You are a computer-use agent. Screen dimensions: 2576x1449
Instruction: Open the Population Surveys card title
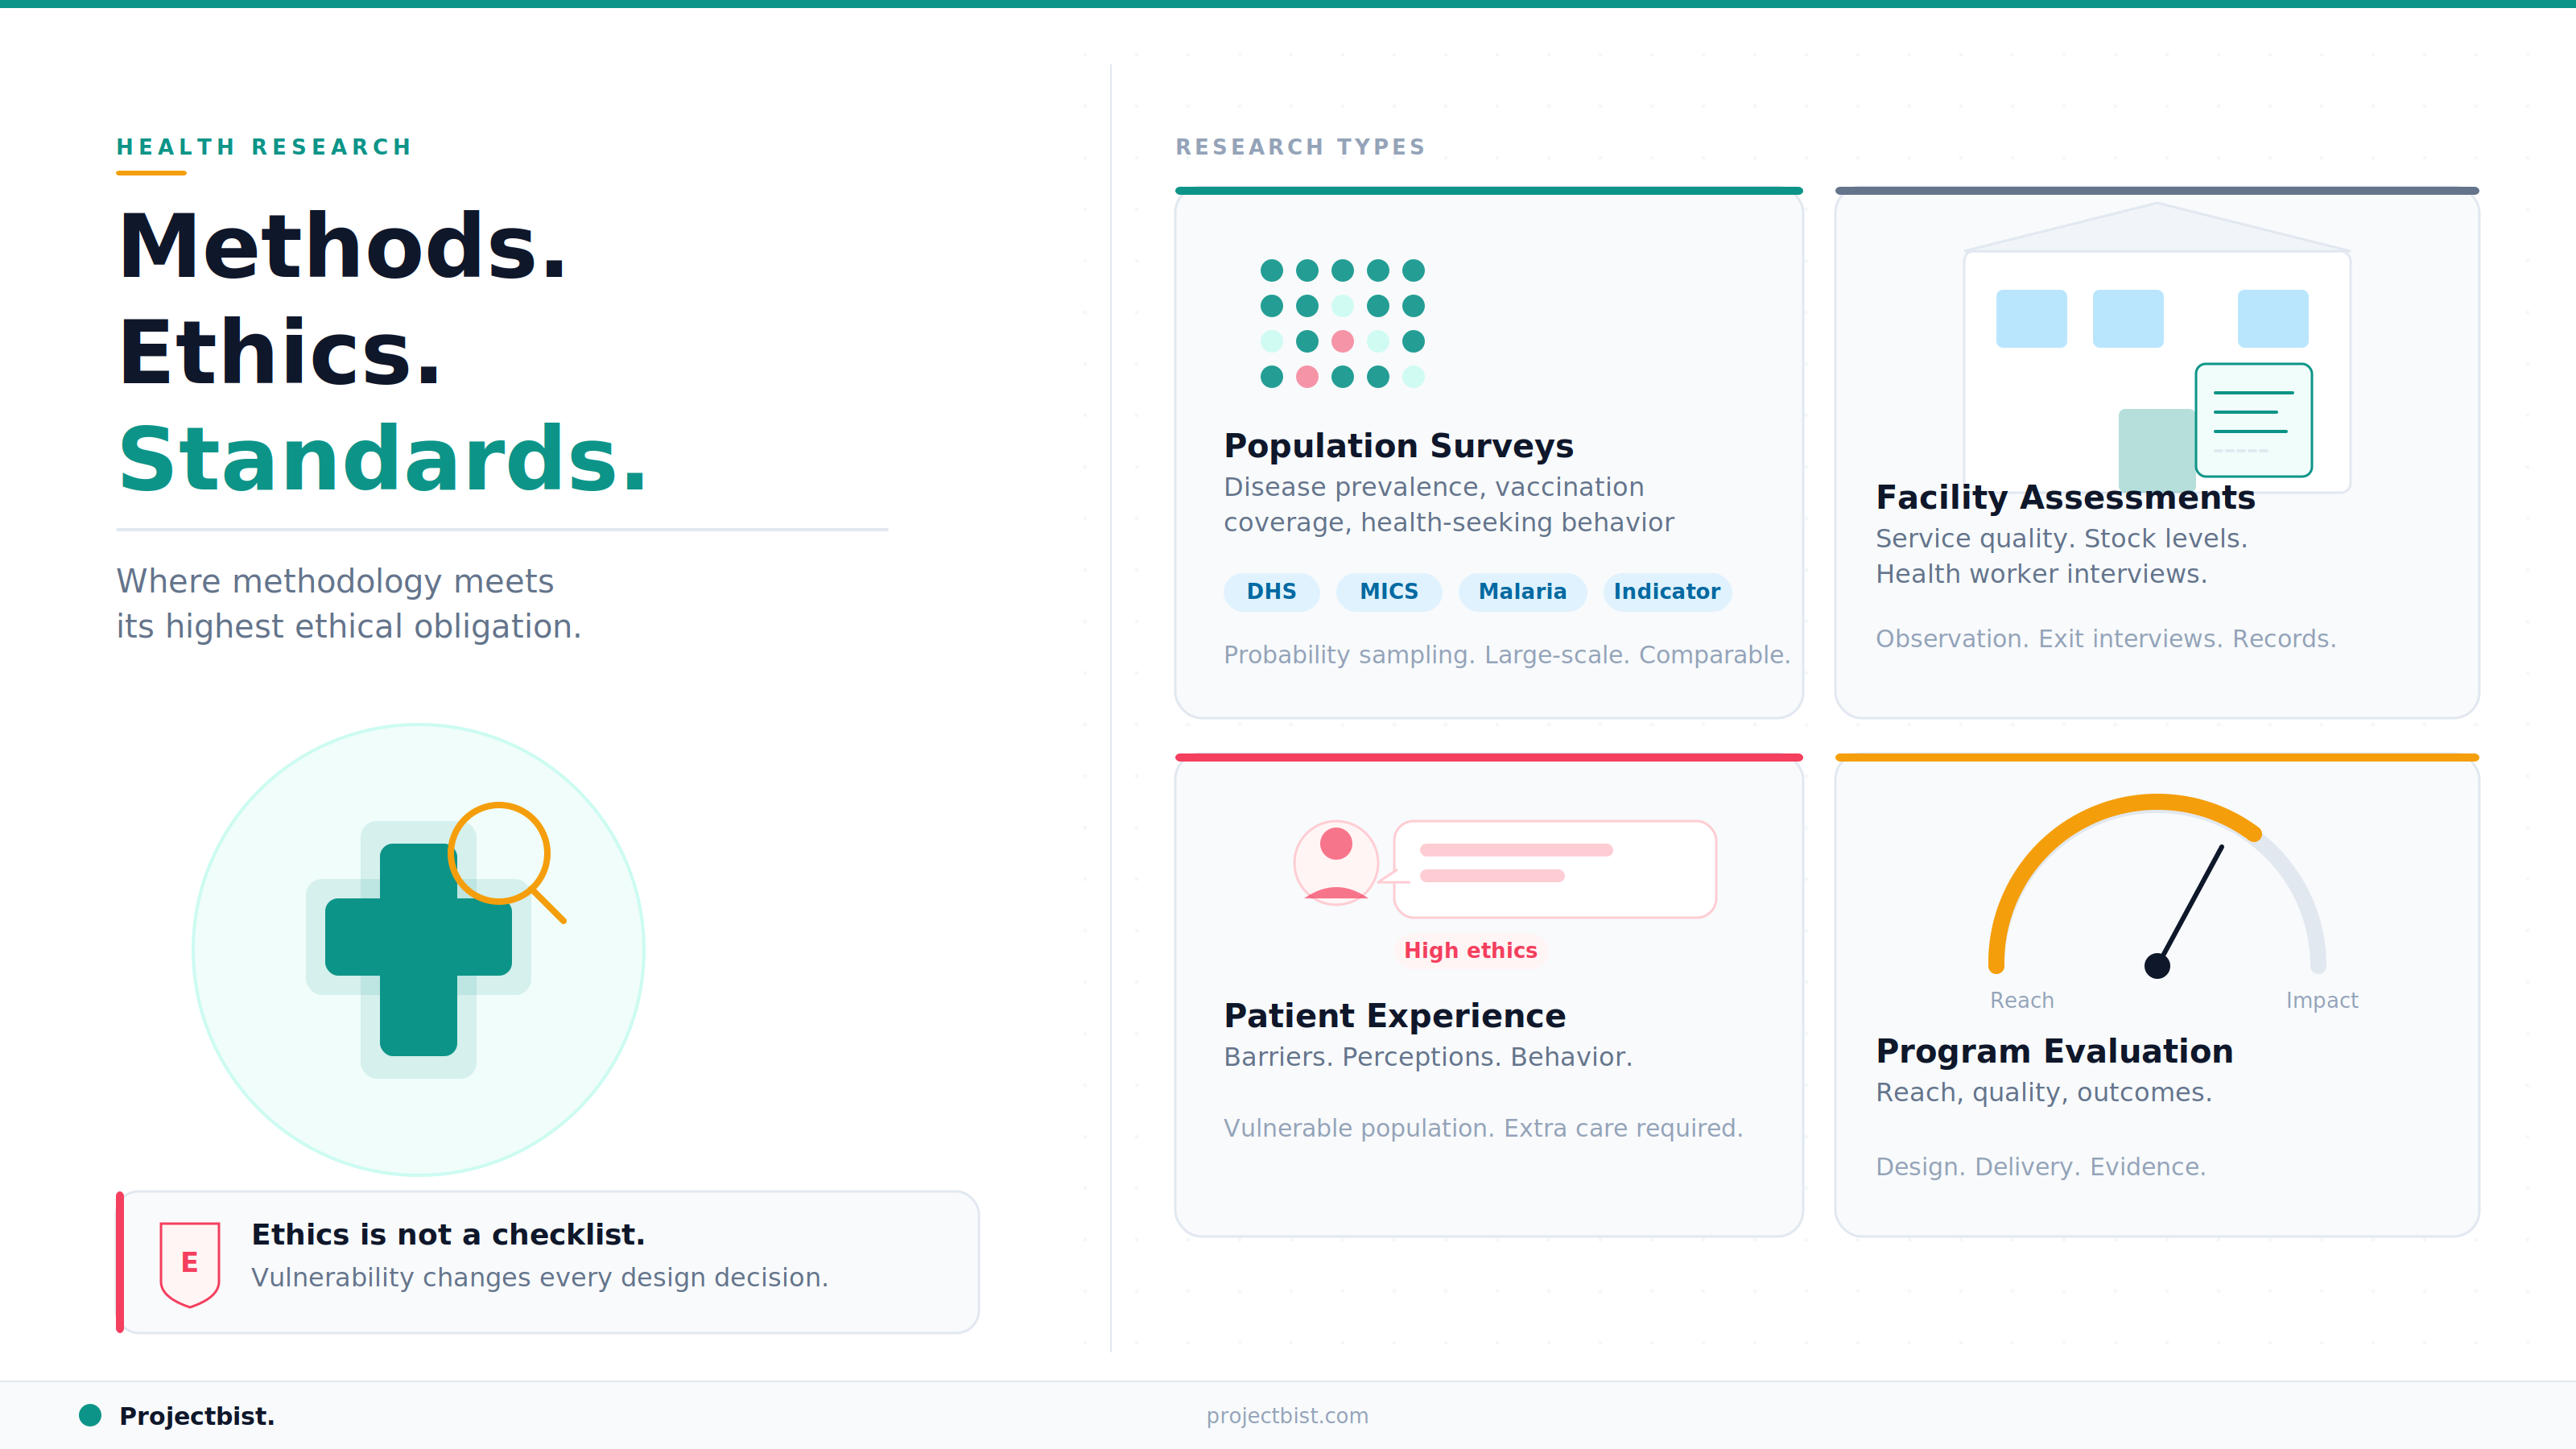[1398, 445]
